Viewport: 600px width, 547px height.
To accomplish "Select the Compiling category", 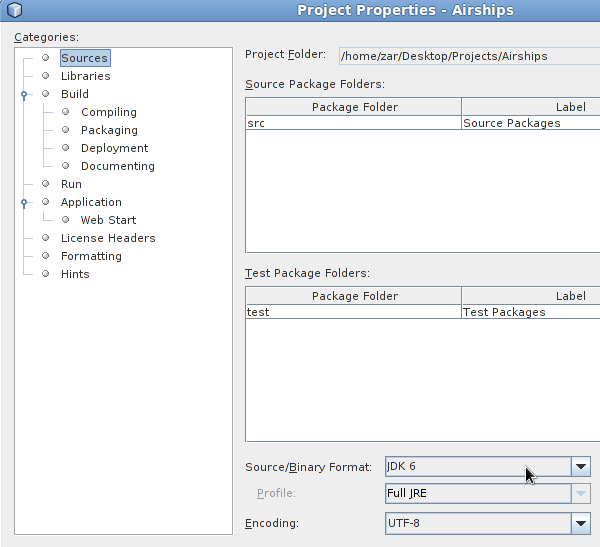I will (x=109, y=112).
